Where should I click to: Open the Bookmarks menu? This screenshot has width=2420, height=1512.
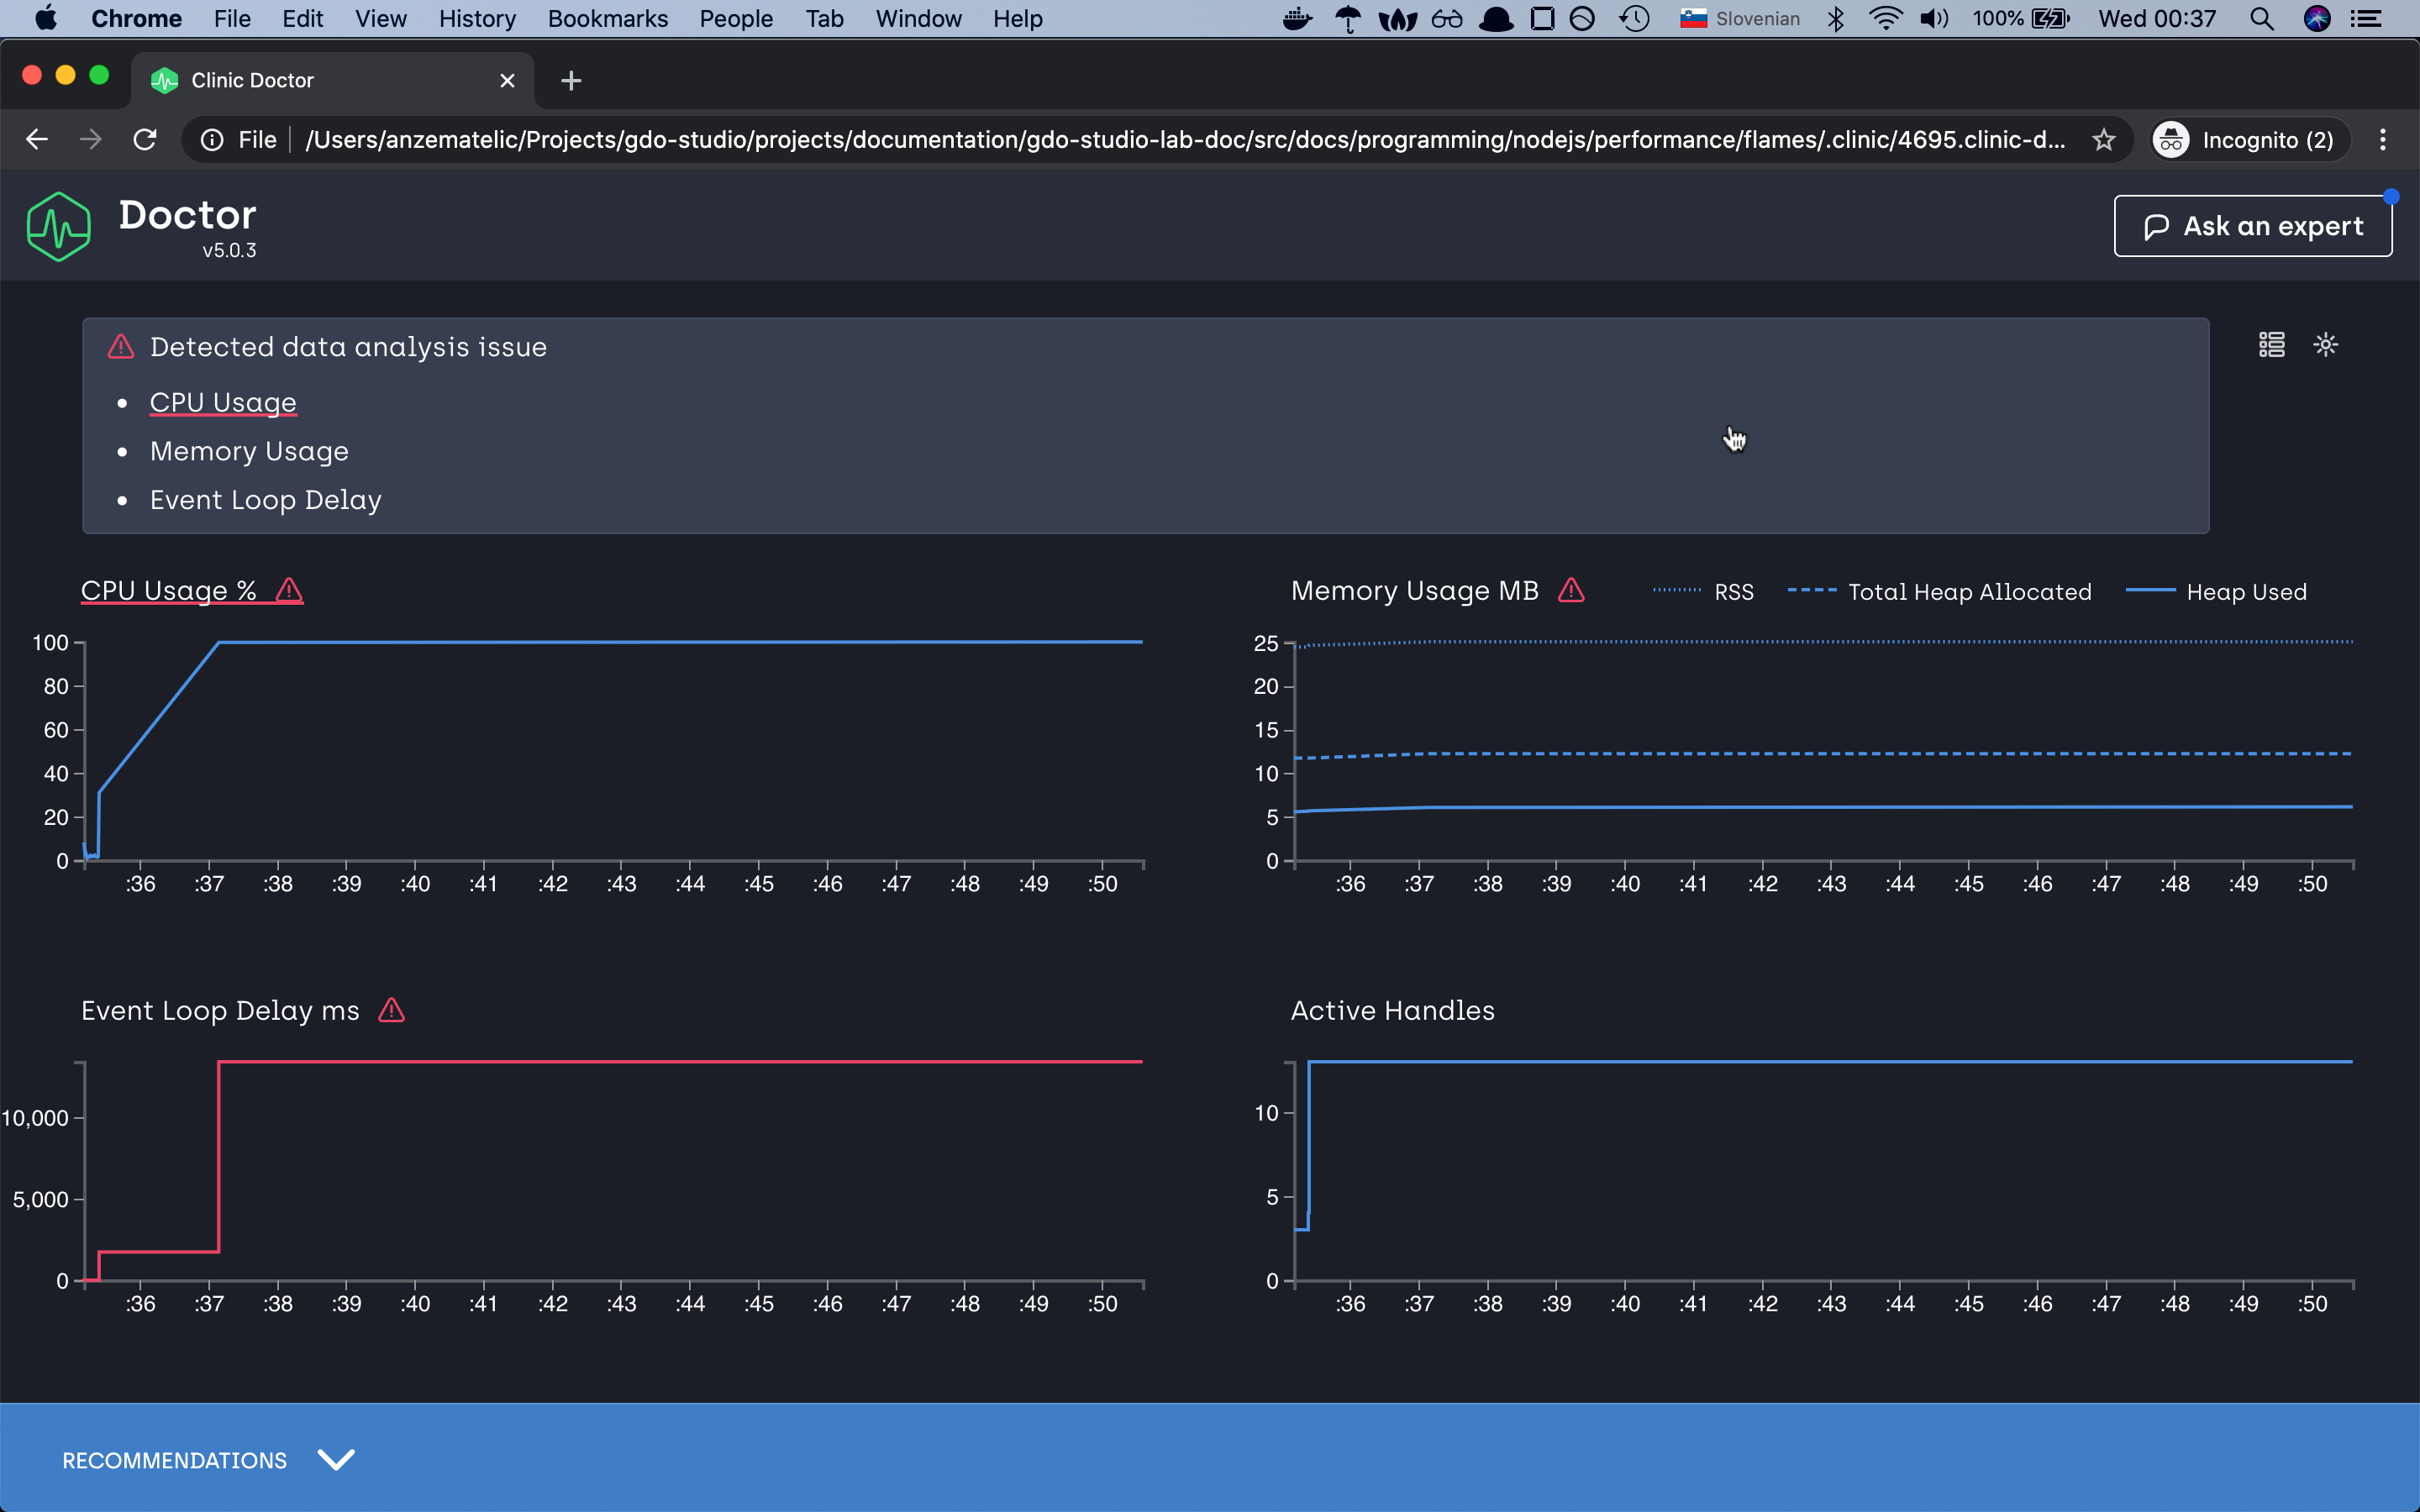point(607,19)
